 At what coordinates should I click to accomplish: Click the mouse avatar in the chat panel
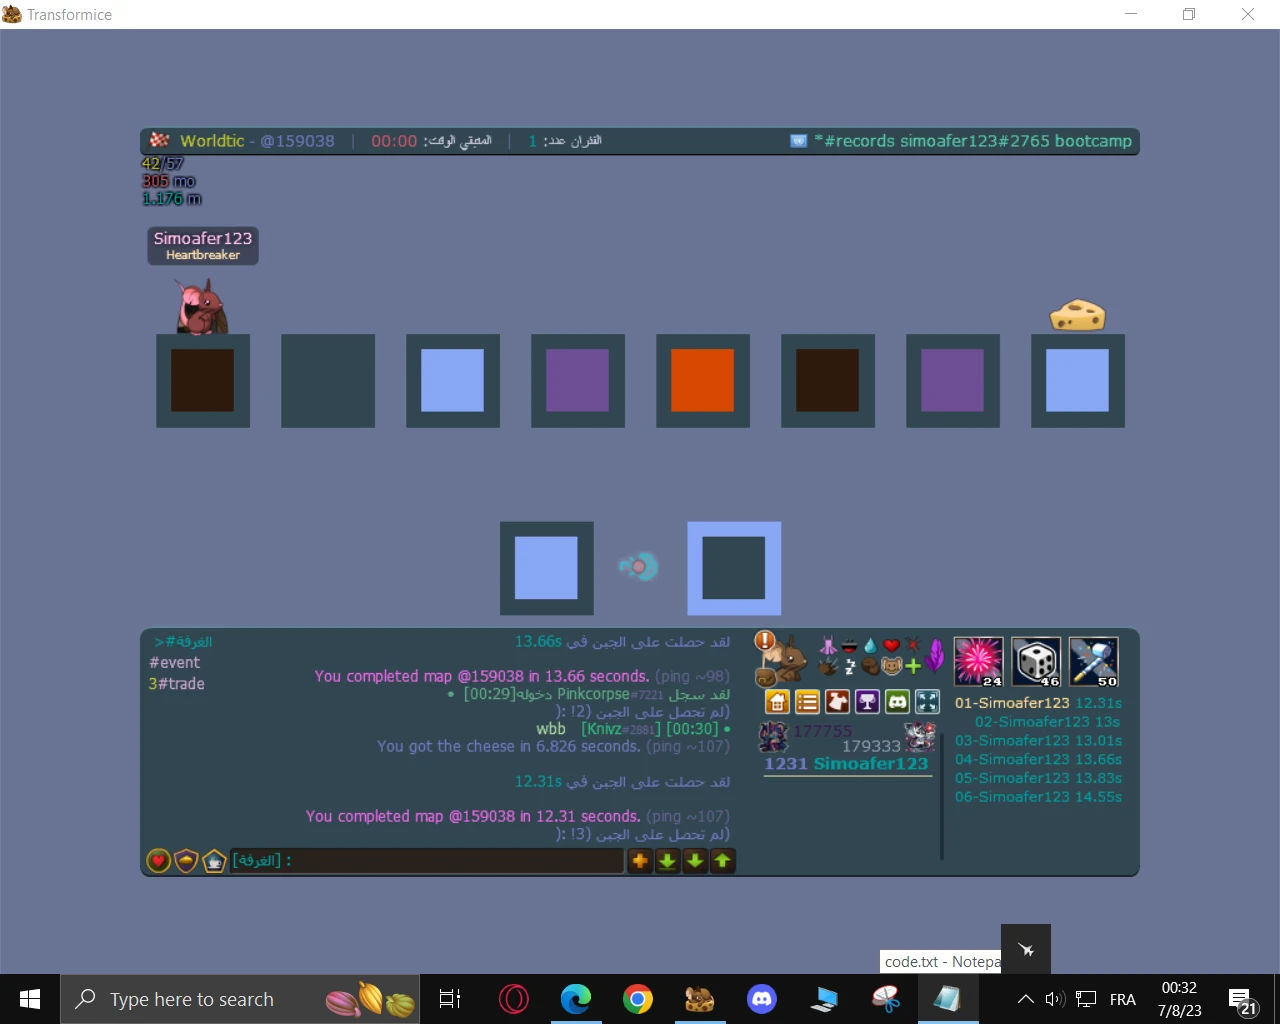(x=784, y=658)
